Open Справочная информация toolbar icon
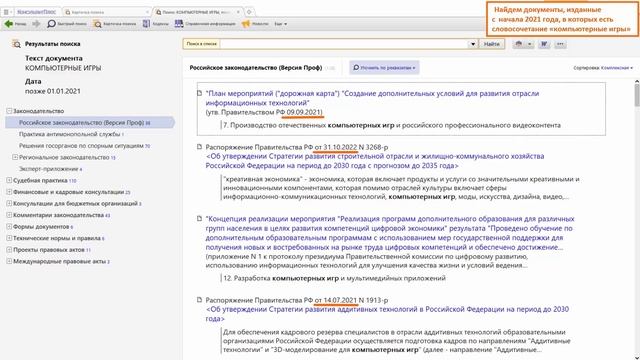Image resolution: width=640 pixels, height=360 pixels. point(179,24)
